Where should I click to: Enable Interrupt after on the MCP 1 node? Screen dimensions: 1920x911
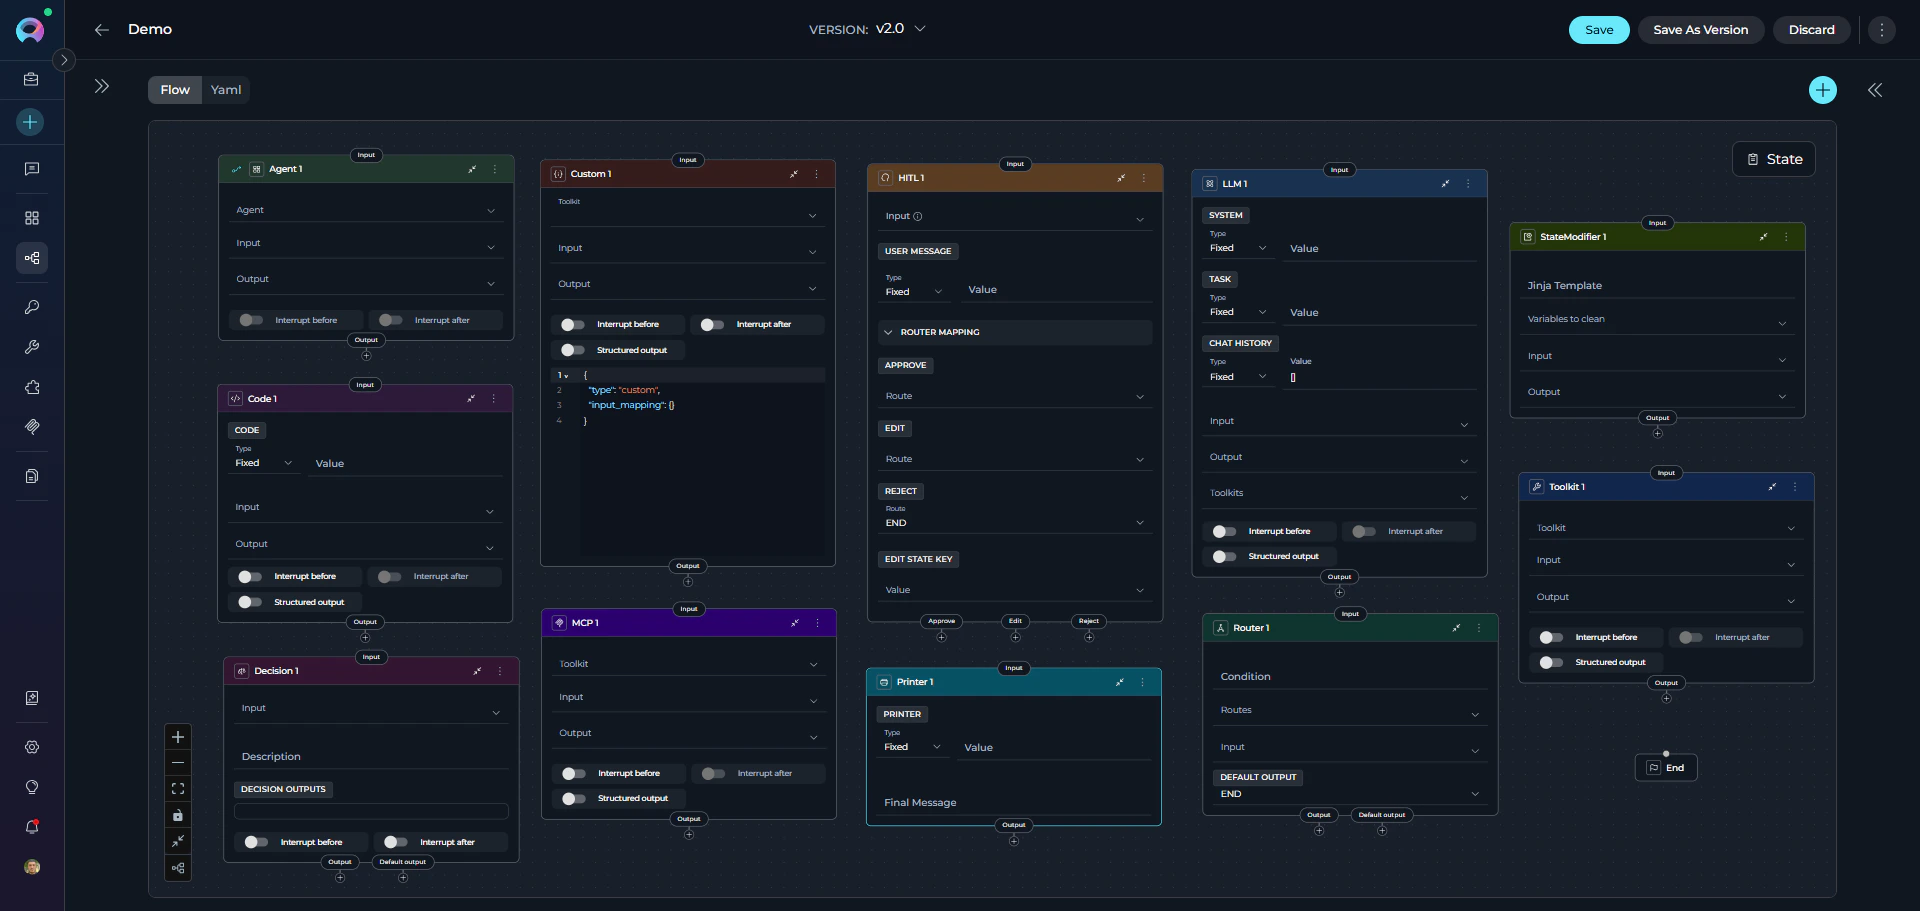click(x=713, y=773)
